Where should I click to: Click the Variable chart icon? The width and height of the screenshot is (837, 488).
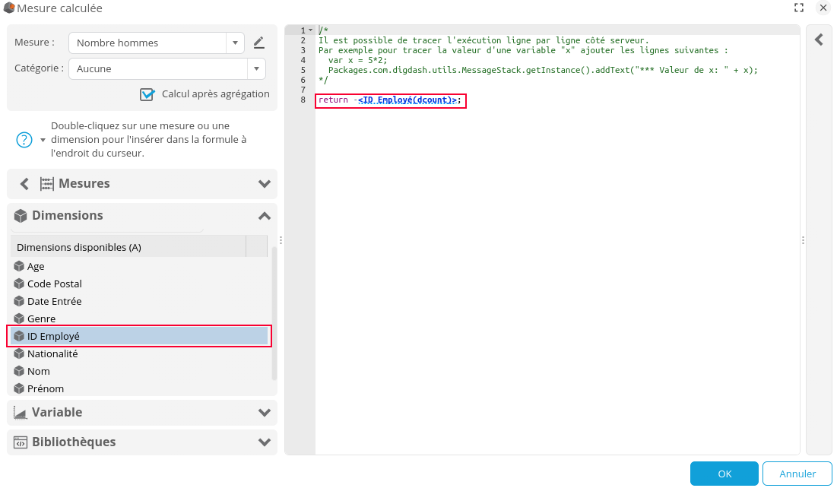click(x=19, y=412)
